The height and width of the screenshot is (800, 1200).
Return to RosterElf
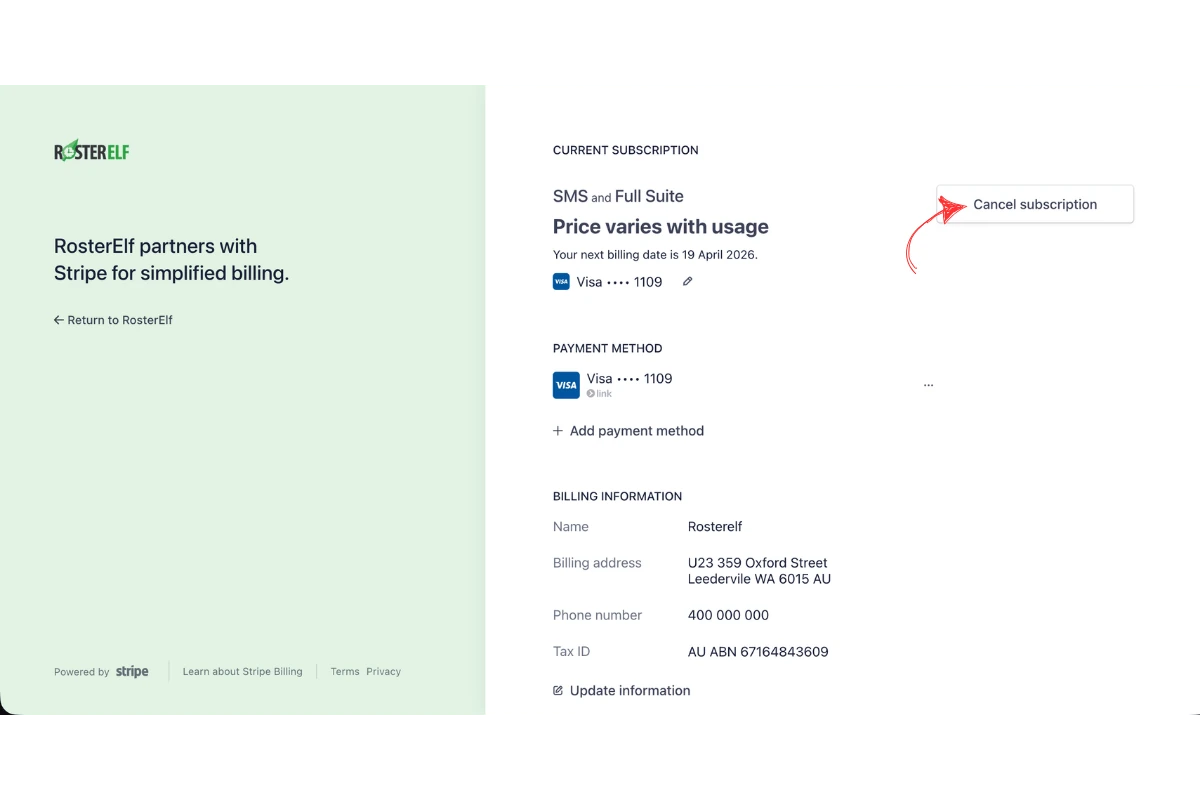click(x=113, y=320)
